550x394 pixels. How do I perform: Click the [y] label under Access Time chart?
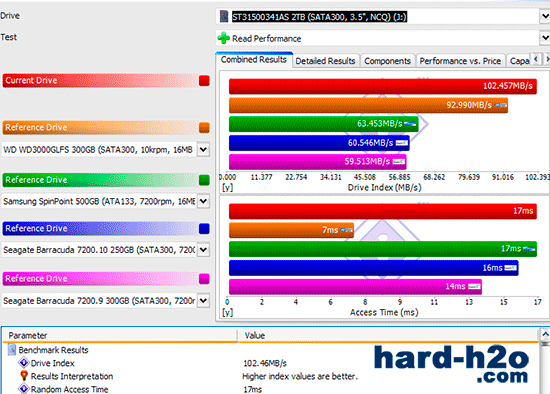[x=227, y=312]
